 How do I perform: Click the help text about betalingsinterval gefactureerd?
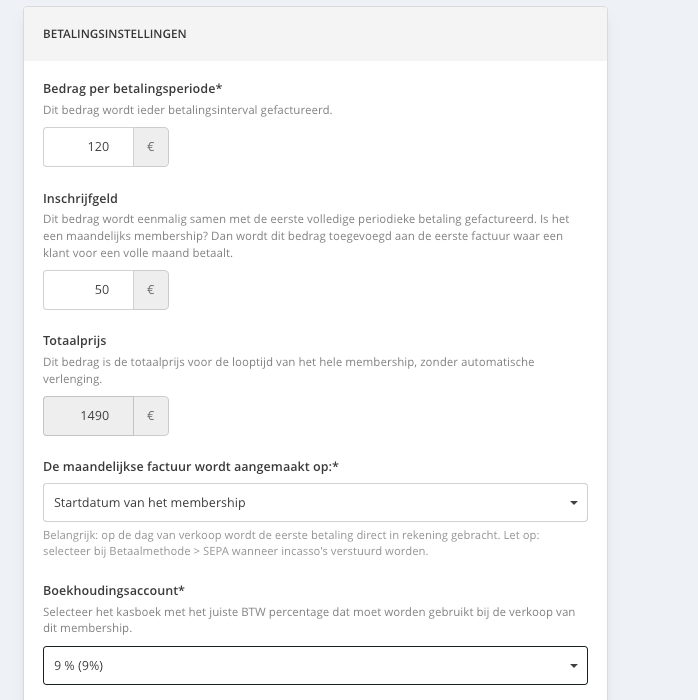pyautogui.click(x=187, y=110)
